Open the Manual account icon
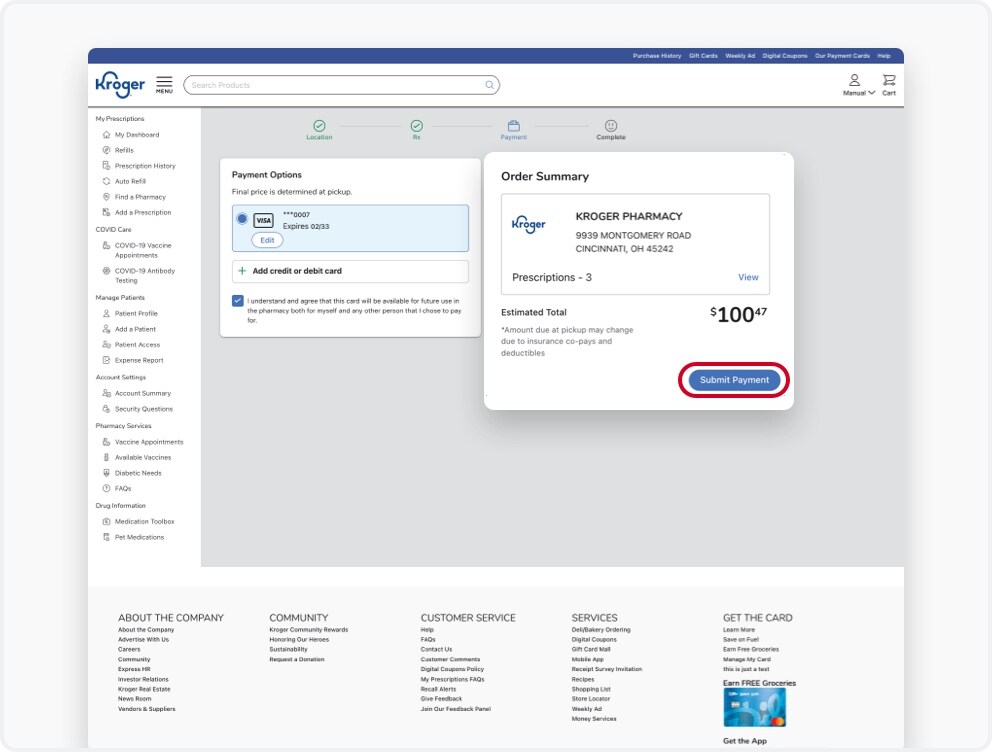The image size is (992, 752). pyautogui.click(x=854, y=80)
